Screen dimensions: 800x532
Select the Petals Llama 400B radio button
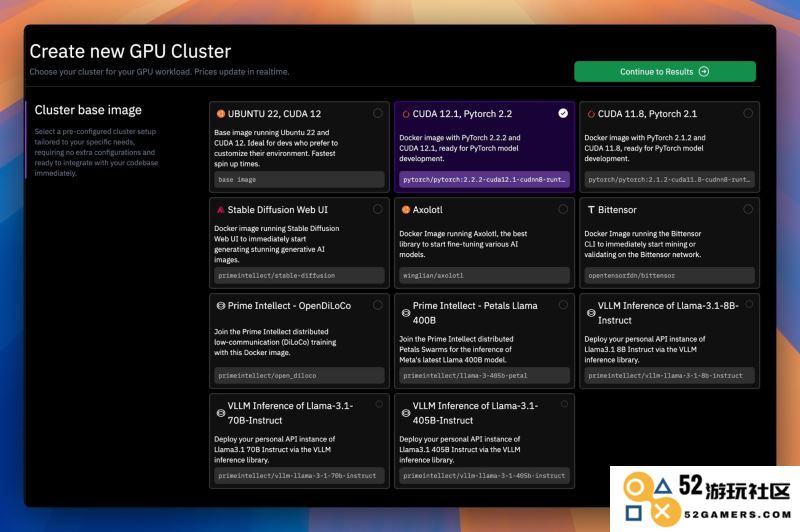[x=563, y=305]
